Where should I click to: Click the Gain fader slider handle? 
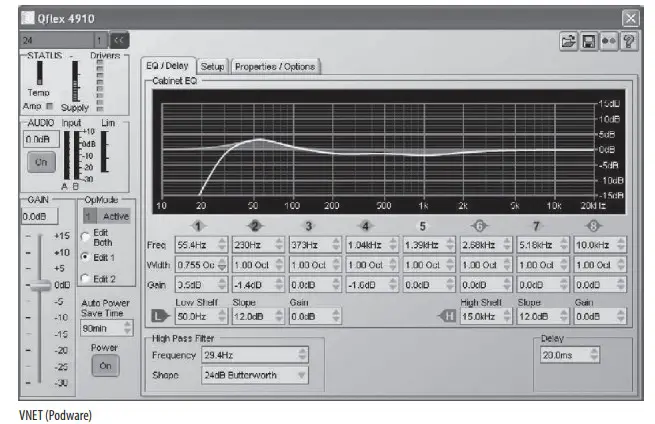[40, 284]
